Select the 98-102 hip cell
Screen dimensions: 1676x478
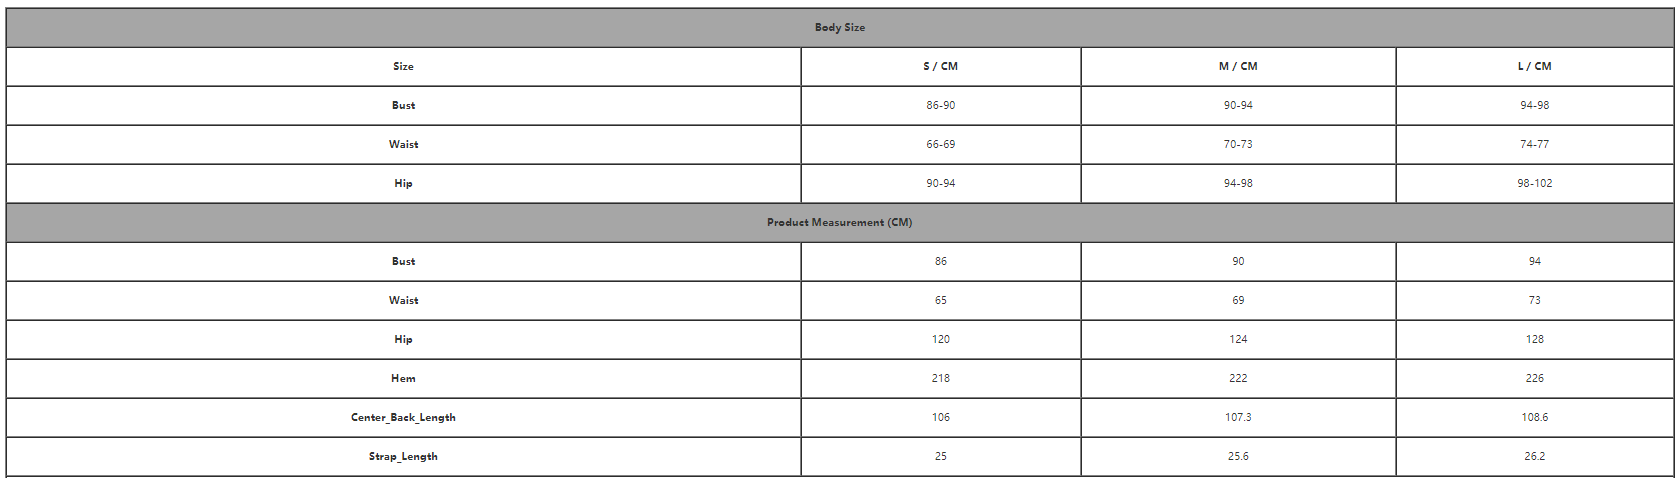coord(1535,183)
